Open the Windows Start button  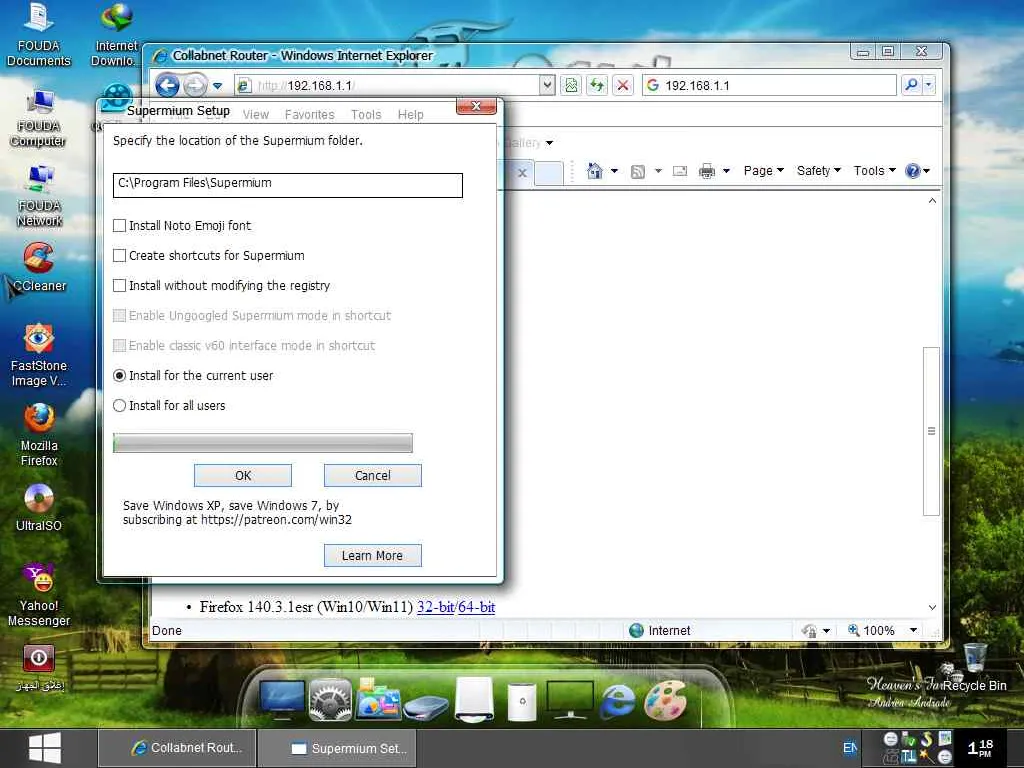pos(45,748)
